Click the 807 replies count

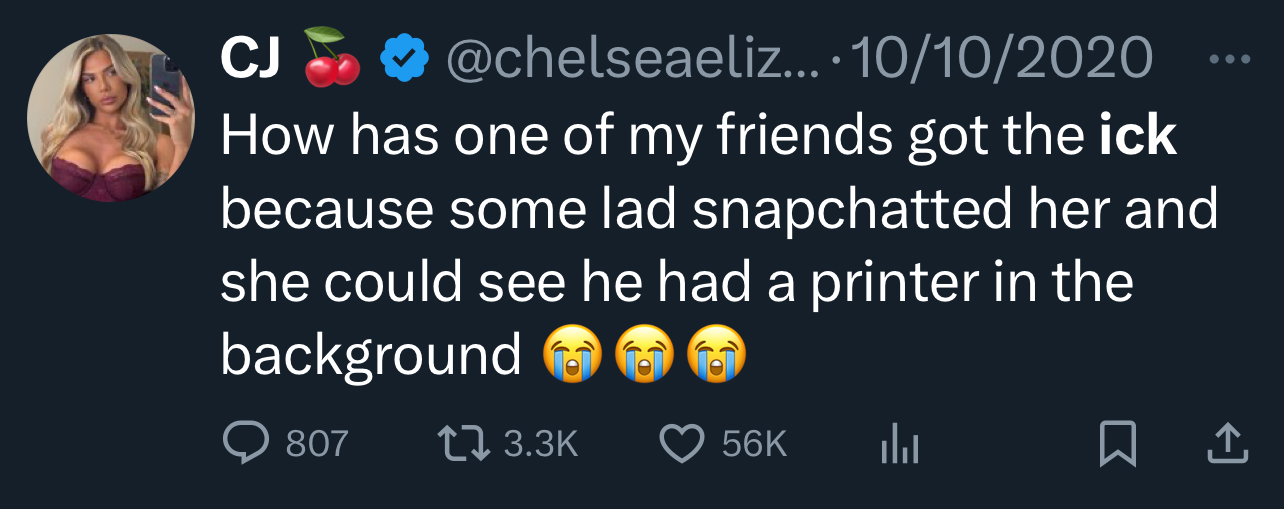coord(316,444)
